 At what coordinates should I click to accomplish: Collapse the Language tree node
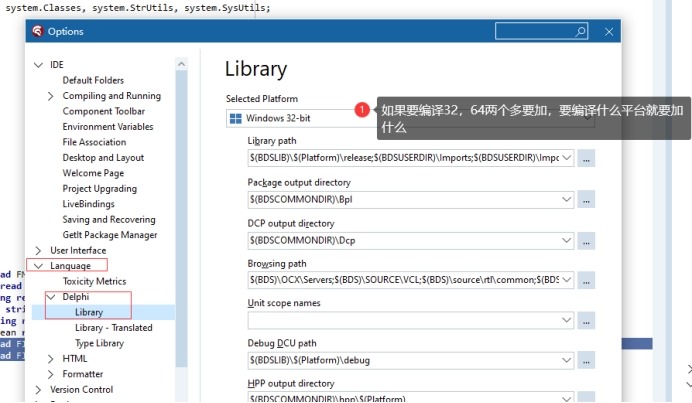point(38,266)
